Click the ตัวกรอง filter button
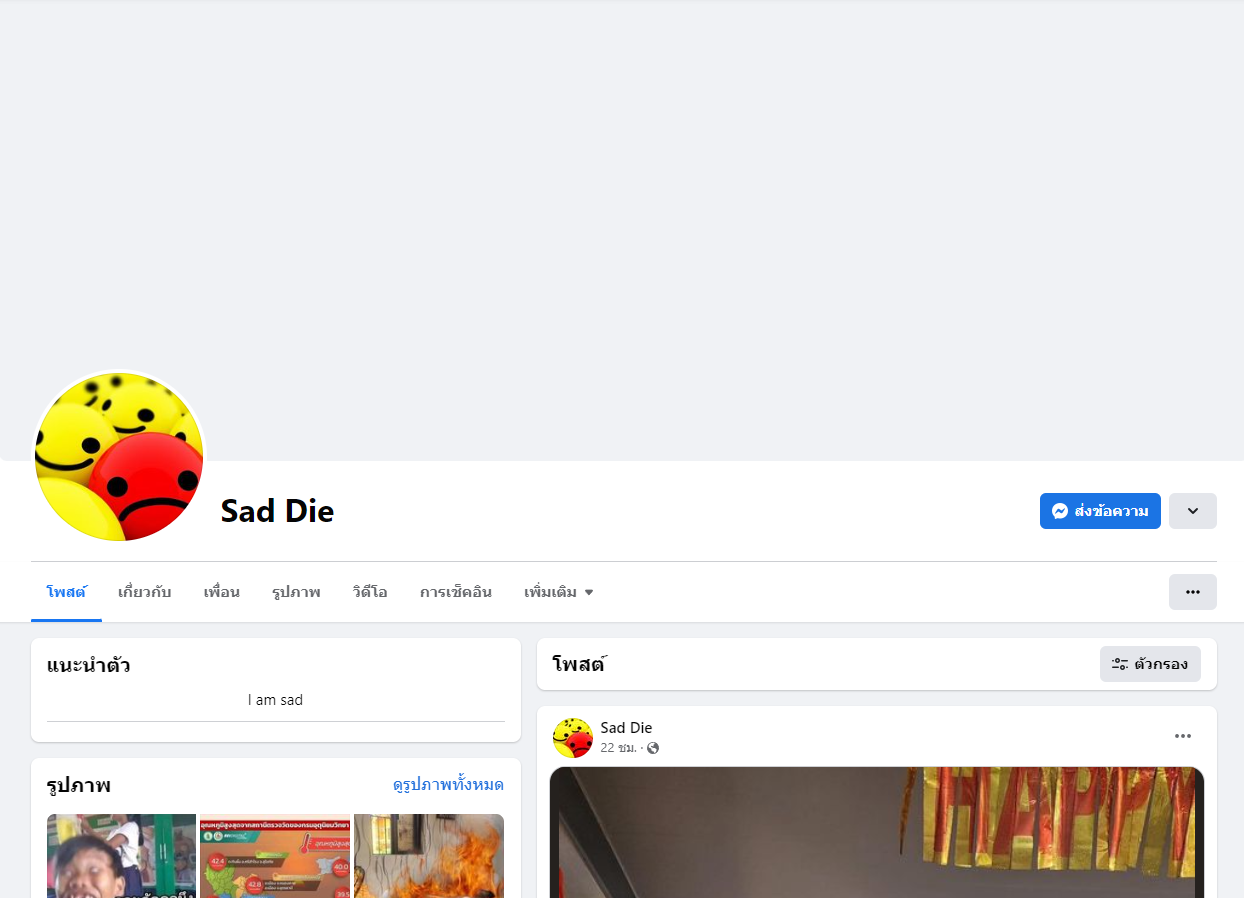Screen dimensions: 1244x898 tap(1150, 664)
